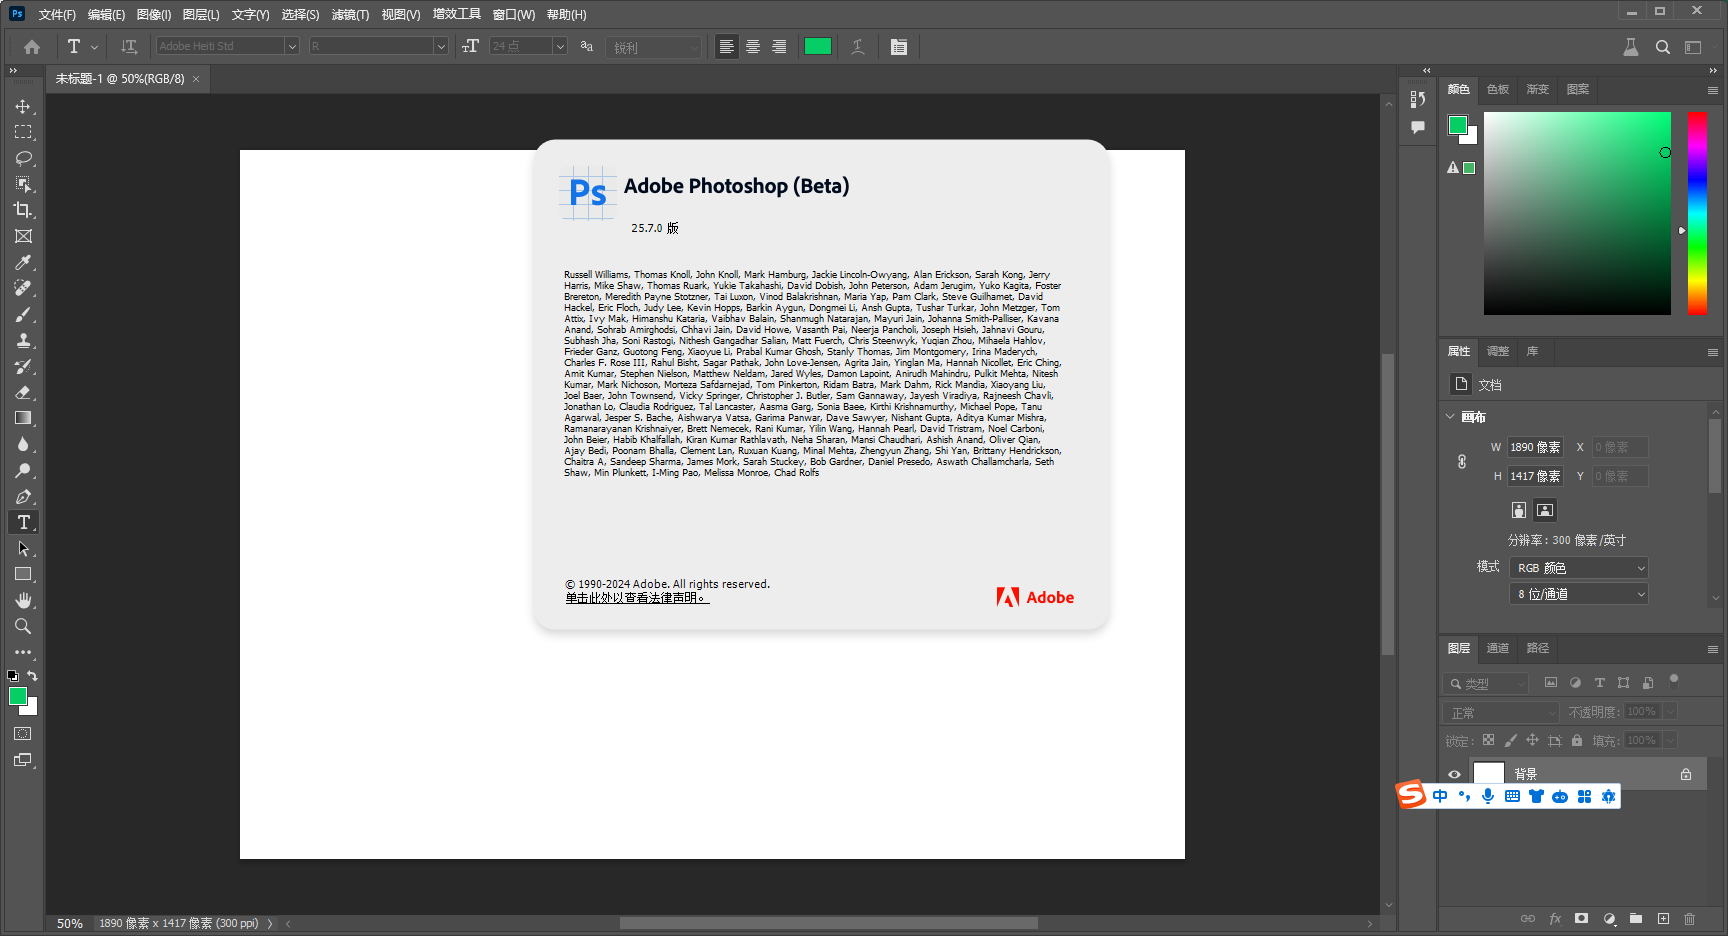Open the RGB 颜色 mode dropdown
The image size is (1728, 936).
[x=1579, y=568]
